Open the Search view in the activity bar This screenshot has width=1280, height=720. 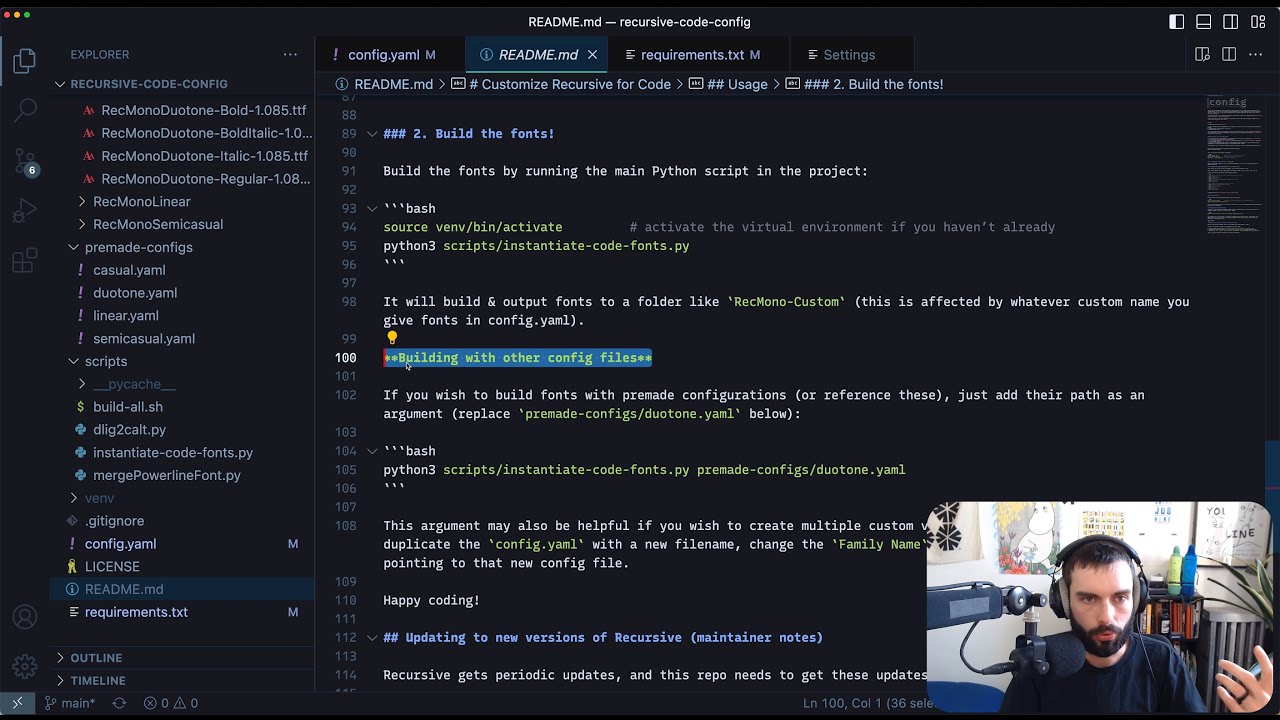click(25, 109)
